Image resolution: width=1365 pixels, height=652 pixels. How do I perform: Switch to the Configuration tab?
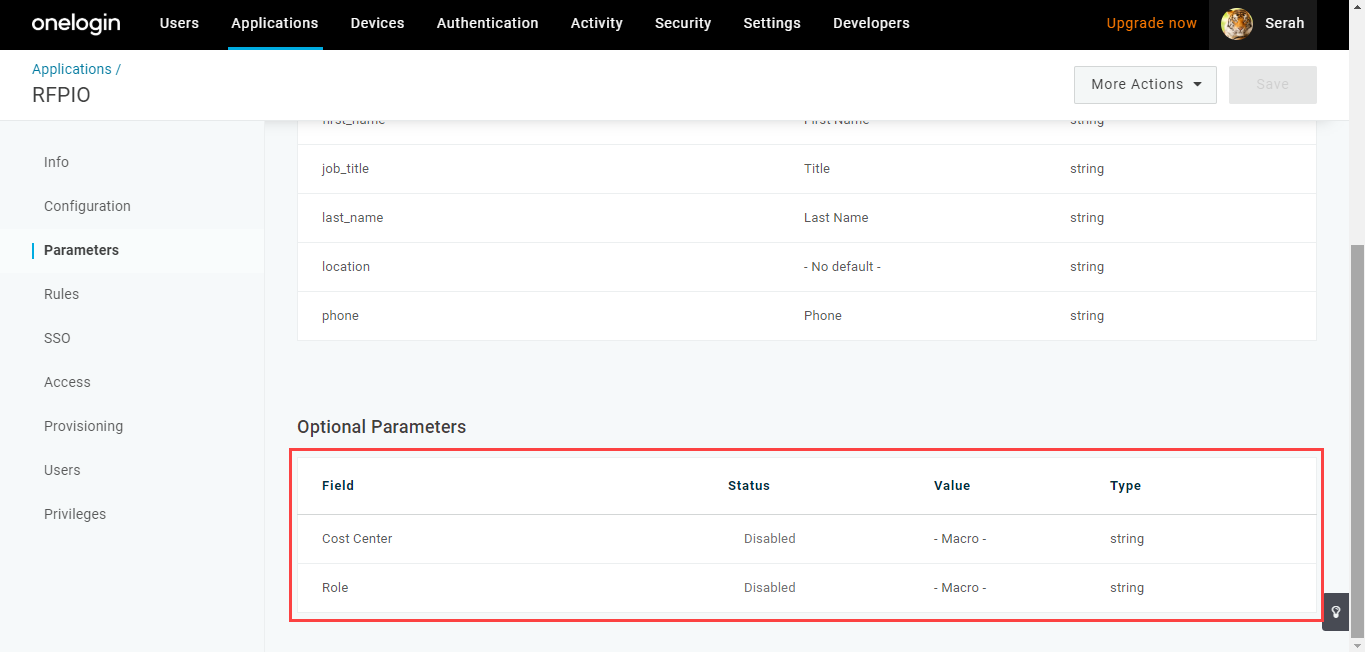87,206
